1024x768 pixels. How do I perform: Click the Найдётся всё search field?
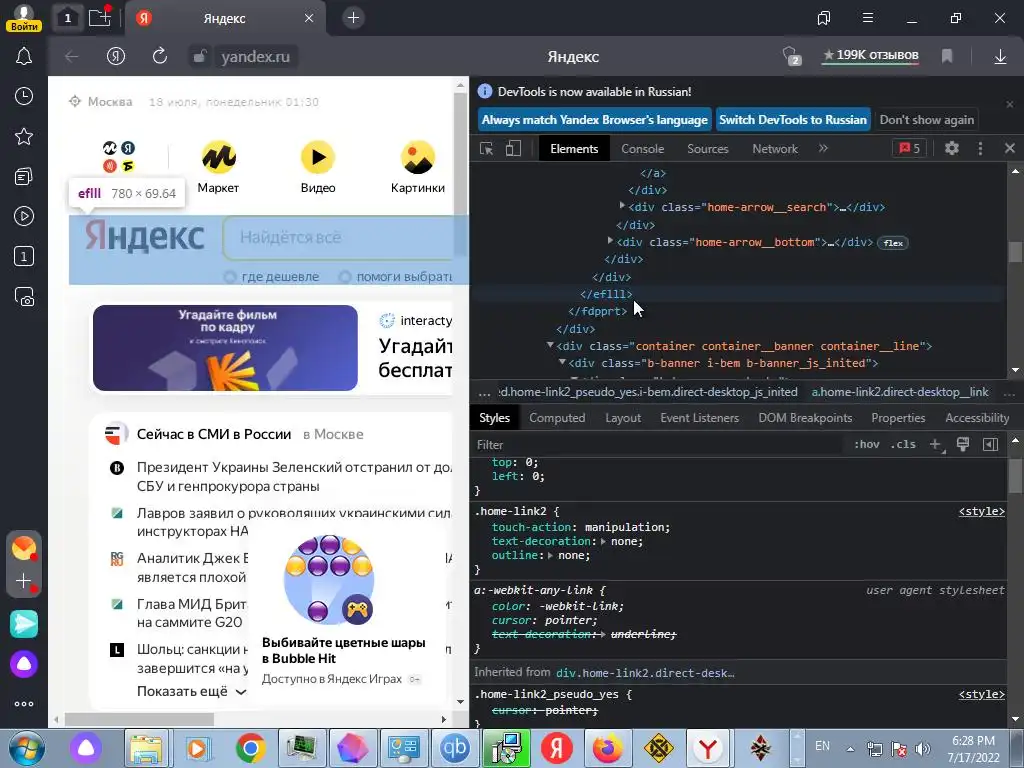pyautogui.click(x=346, y=238)
